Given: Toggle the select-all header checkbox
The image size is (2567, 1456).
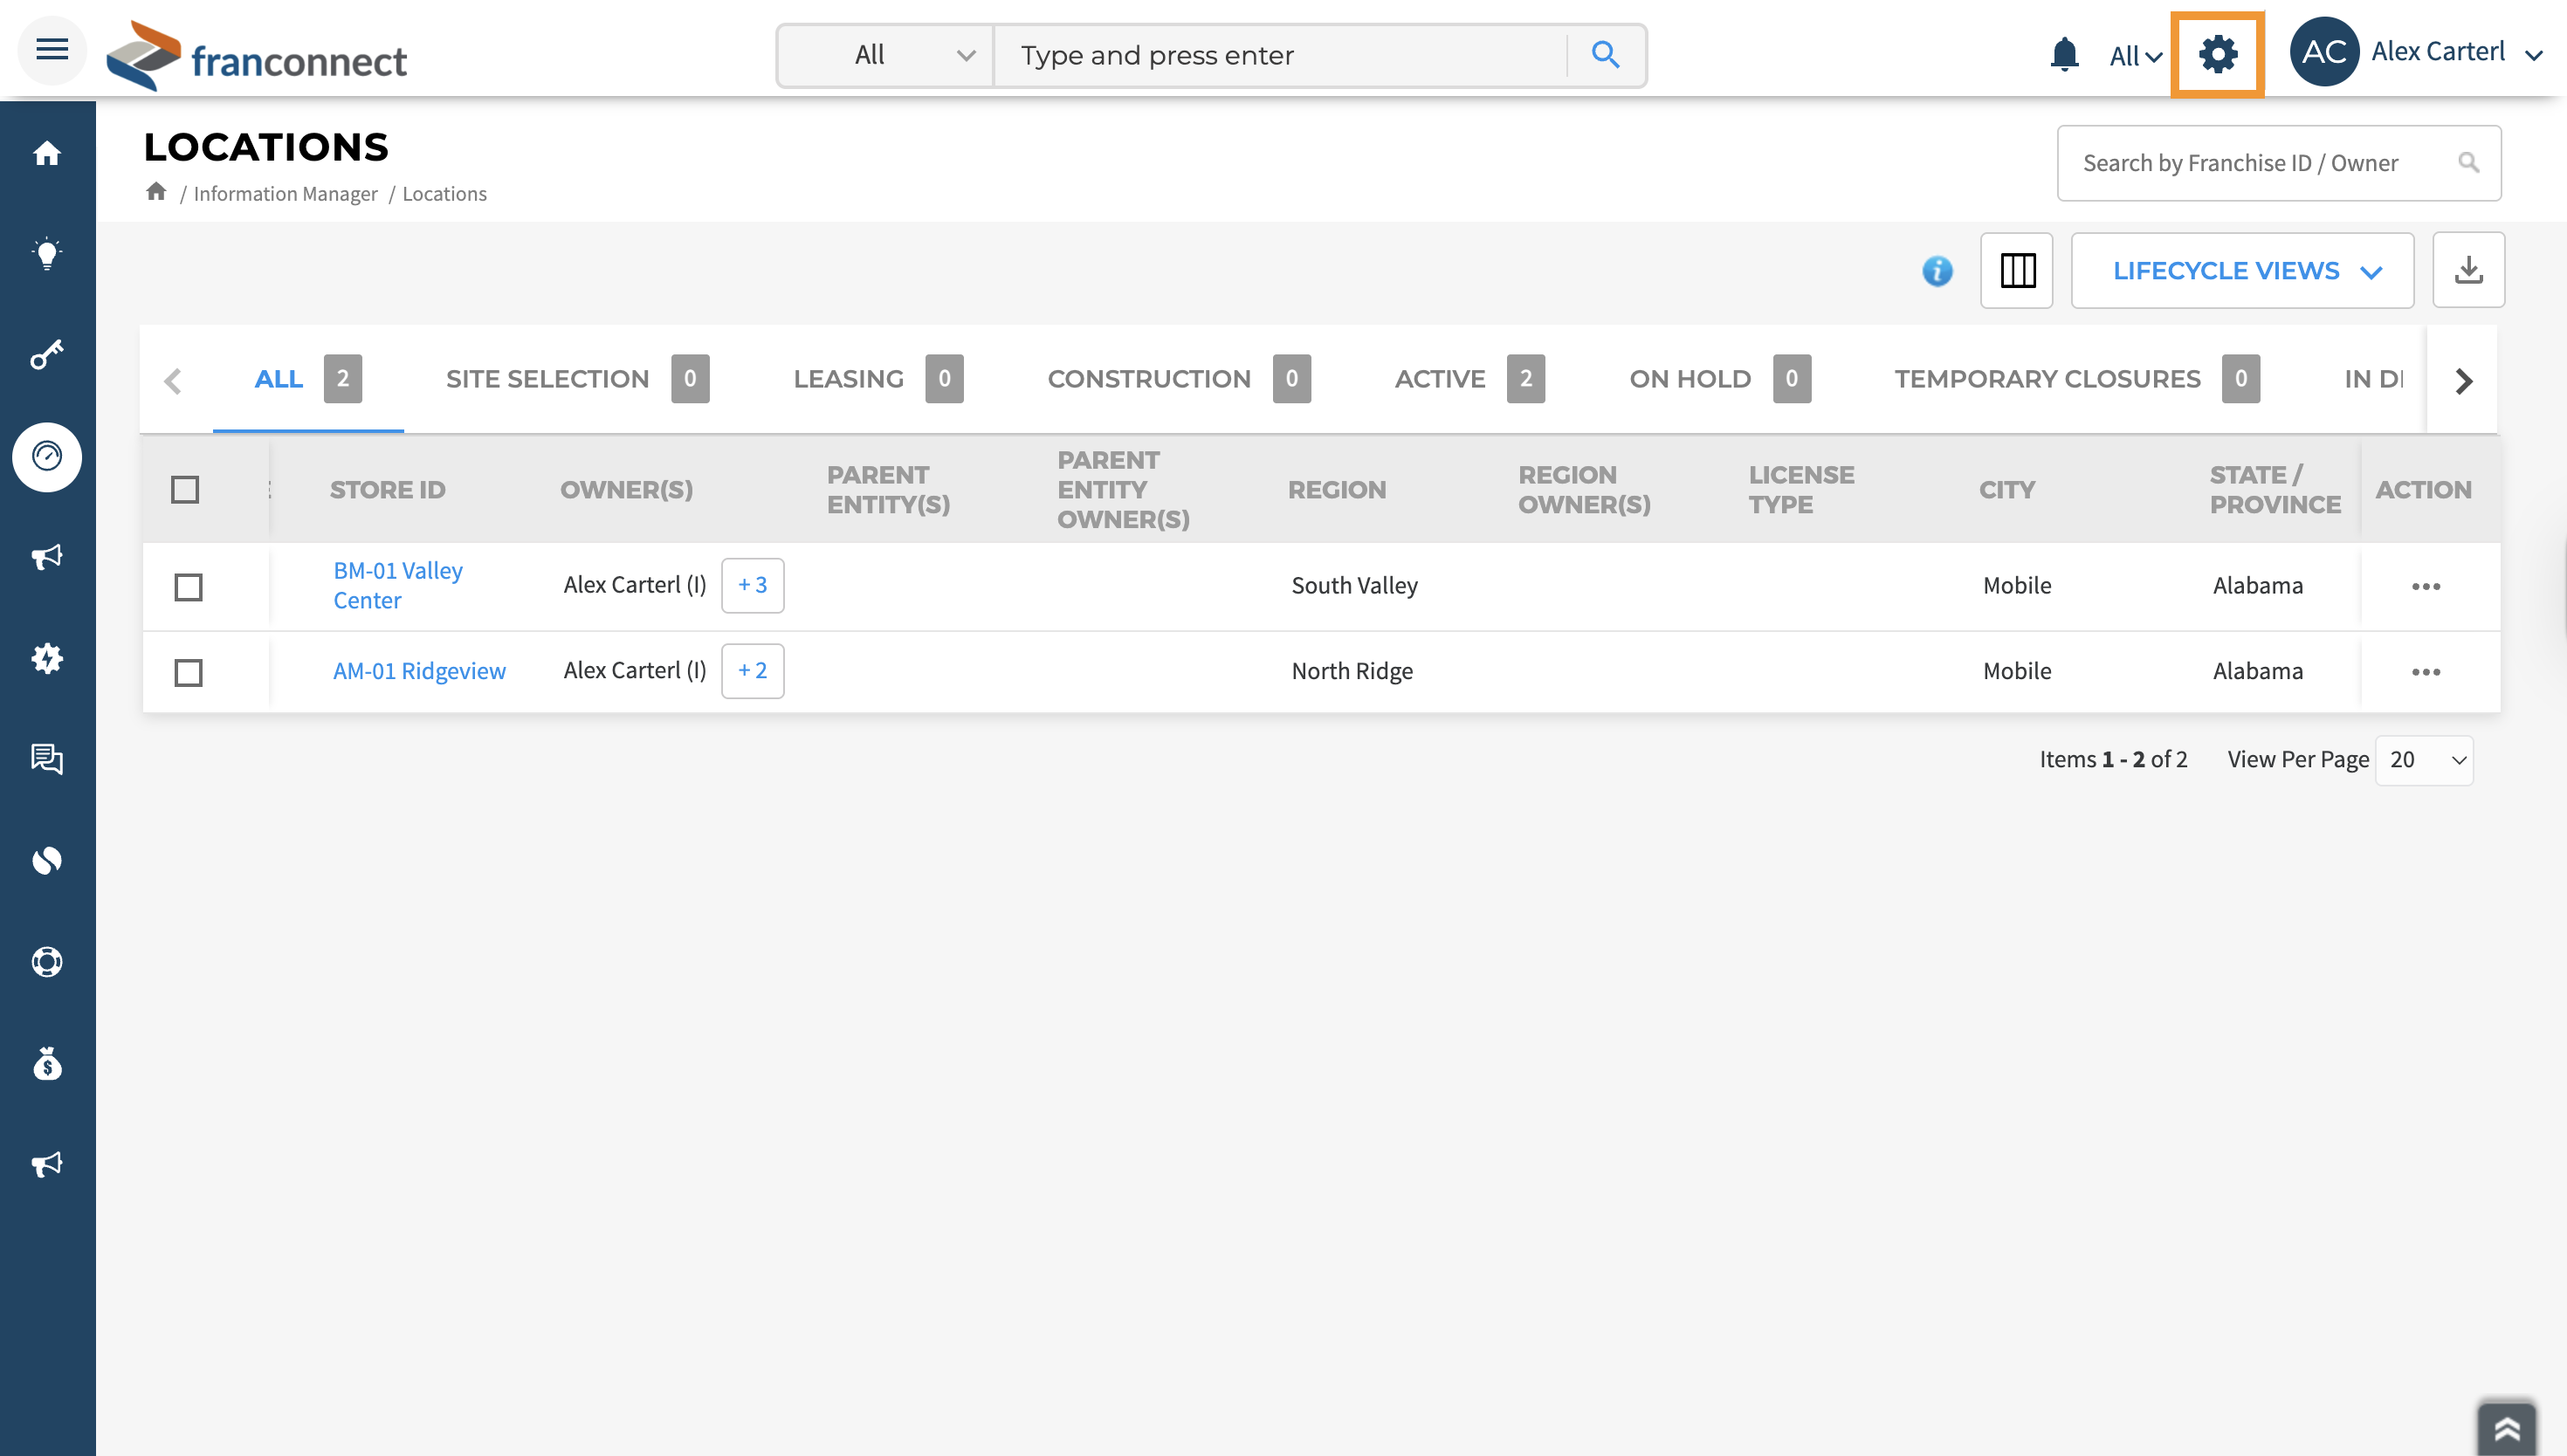Looking at the screenshot, I should click(x=185, y=490).
